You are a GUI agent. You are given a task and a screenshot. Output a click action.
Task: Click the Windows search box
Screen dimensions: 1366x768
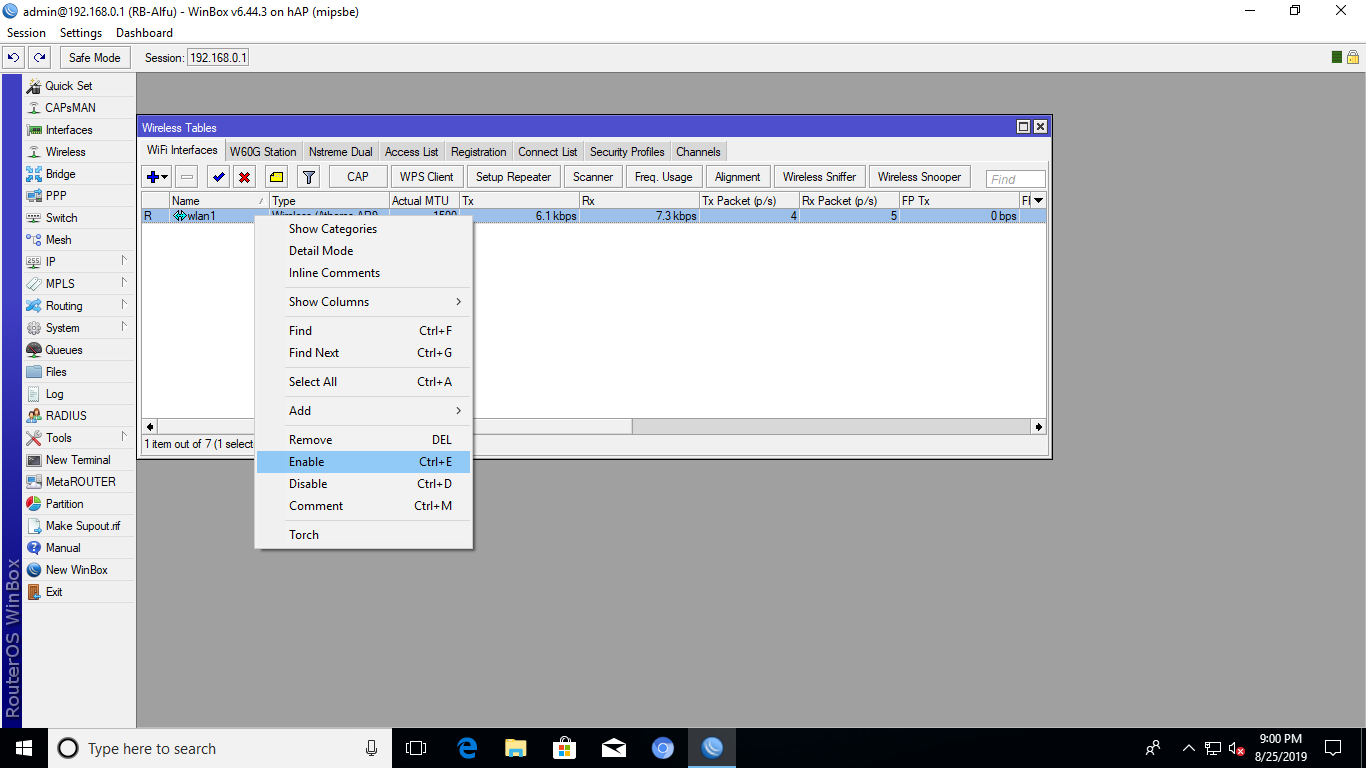tap(220, 748)
